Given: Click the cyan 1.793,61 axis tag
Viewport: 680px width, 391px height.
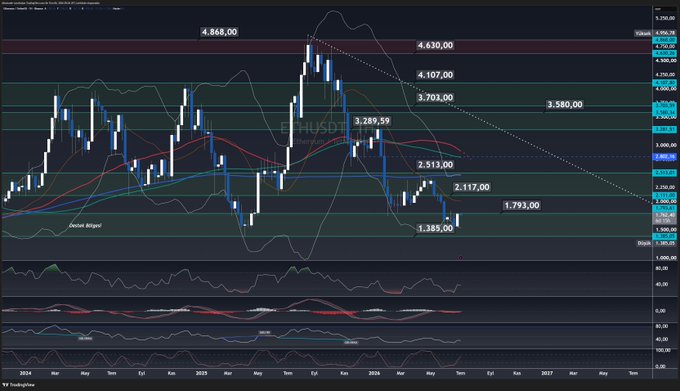Looking at the screenshot, I should [x=665, y=209].
